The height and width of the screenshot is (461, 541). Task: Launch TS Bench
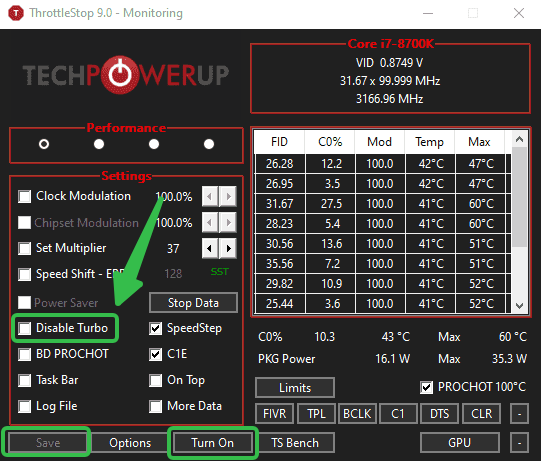pos(295,442)
